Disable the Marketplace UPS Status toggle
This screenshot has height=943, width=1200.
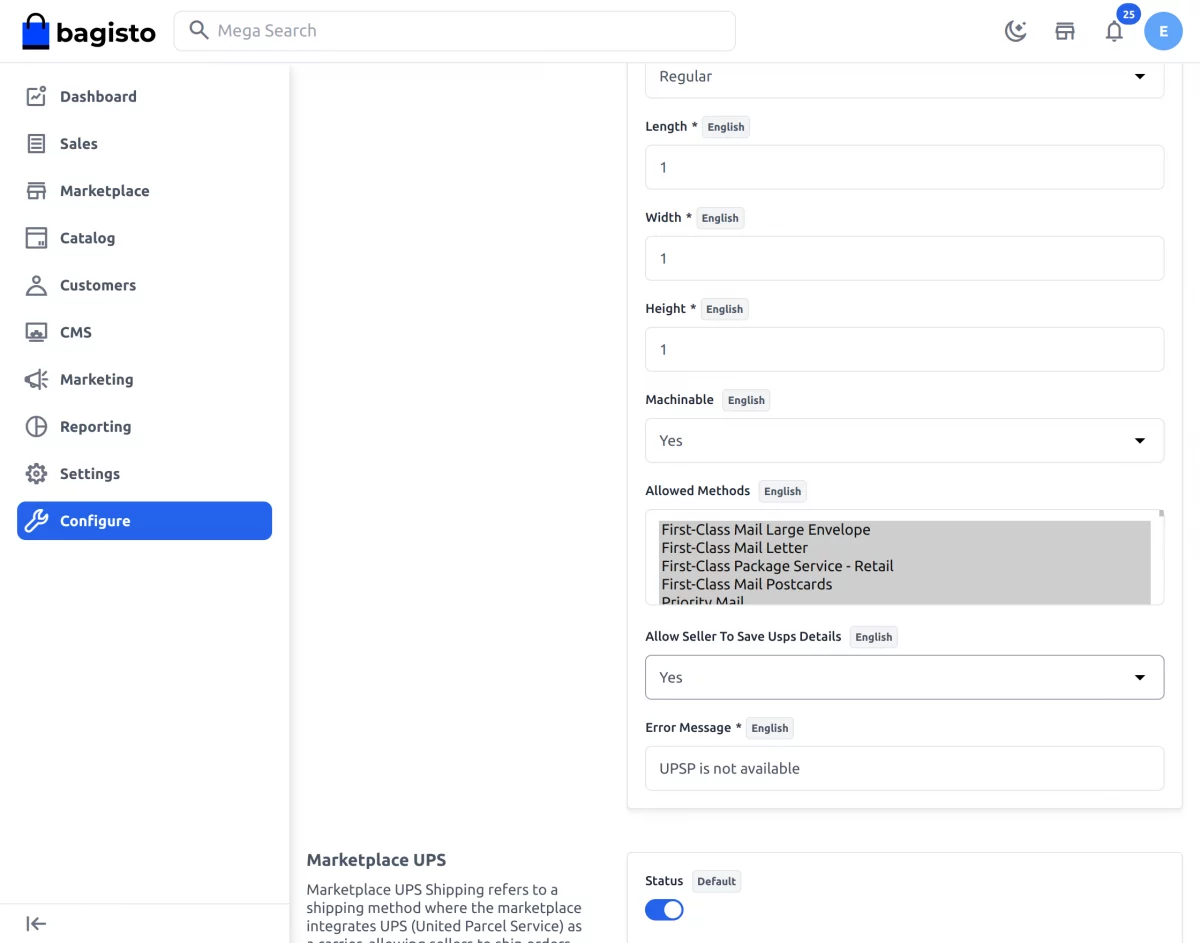click(664, 909)
